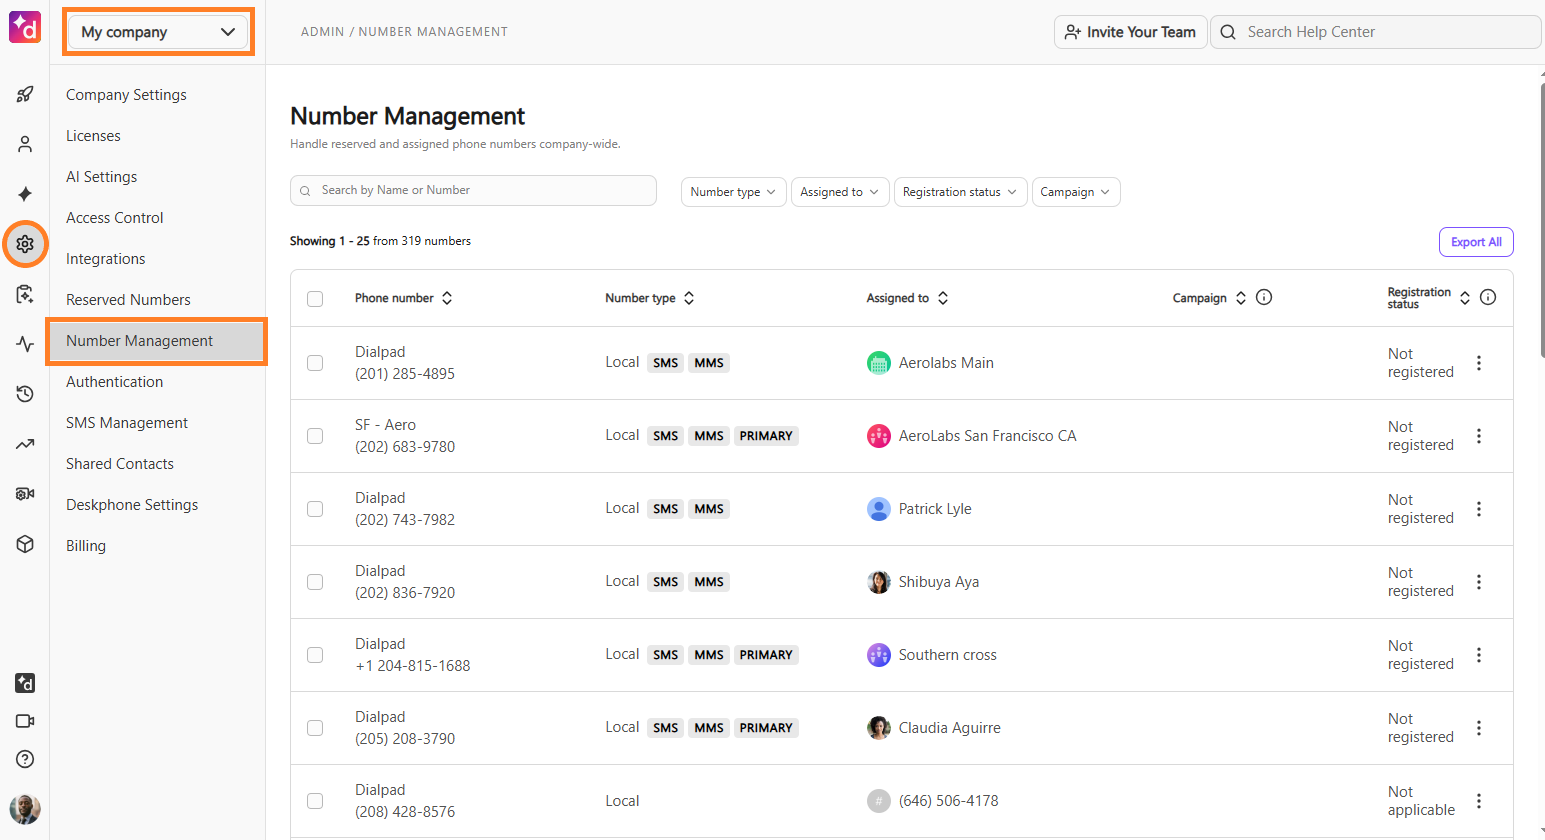The image size is (1545, 840).
Task: Check the box for (208) 428-8576
Action: [x=315, y=801]
